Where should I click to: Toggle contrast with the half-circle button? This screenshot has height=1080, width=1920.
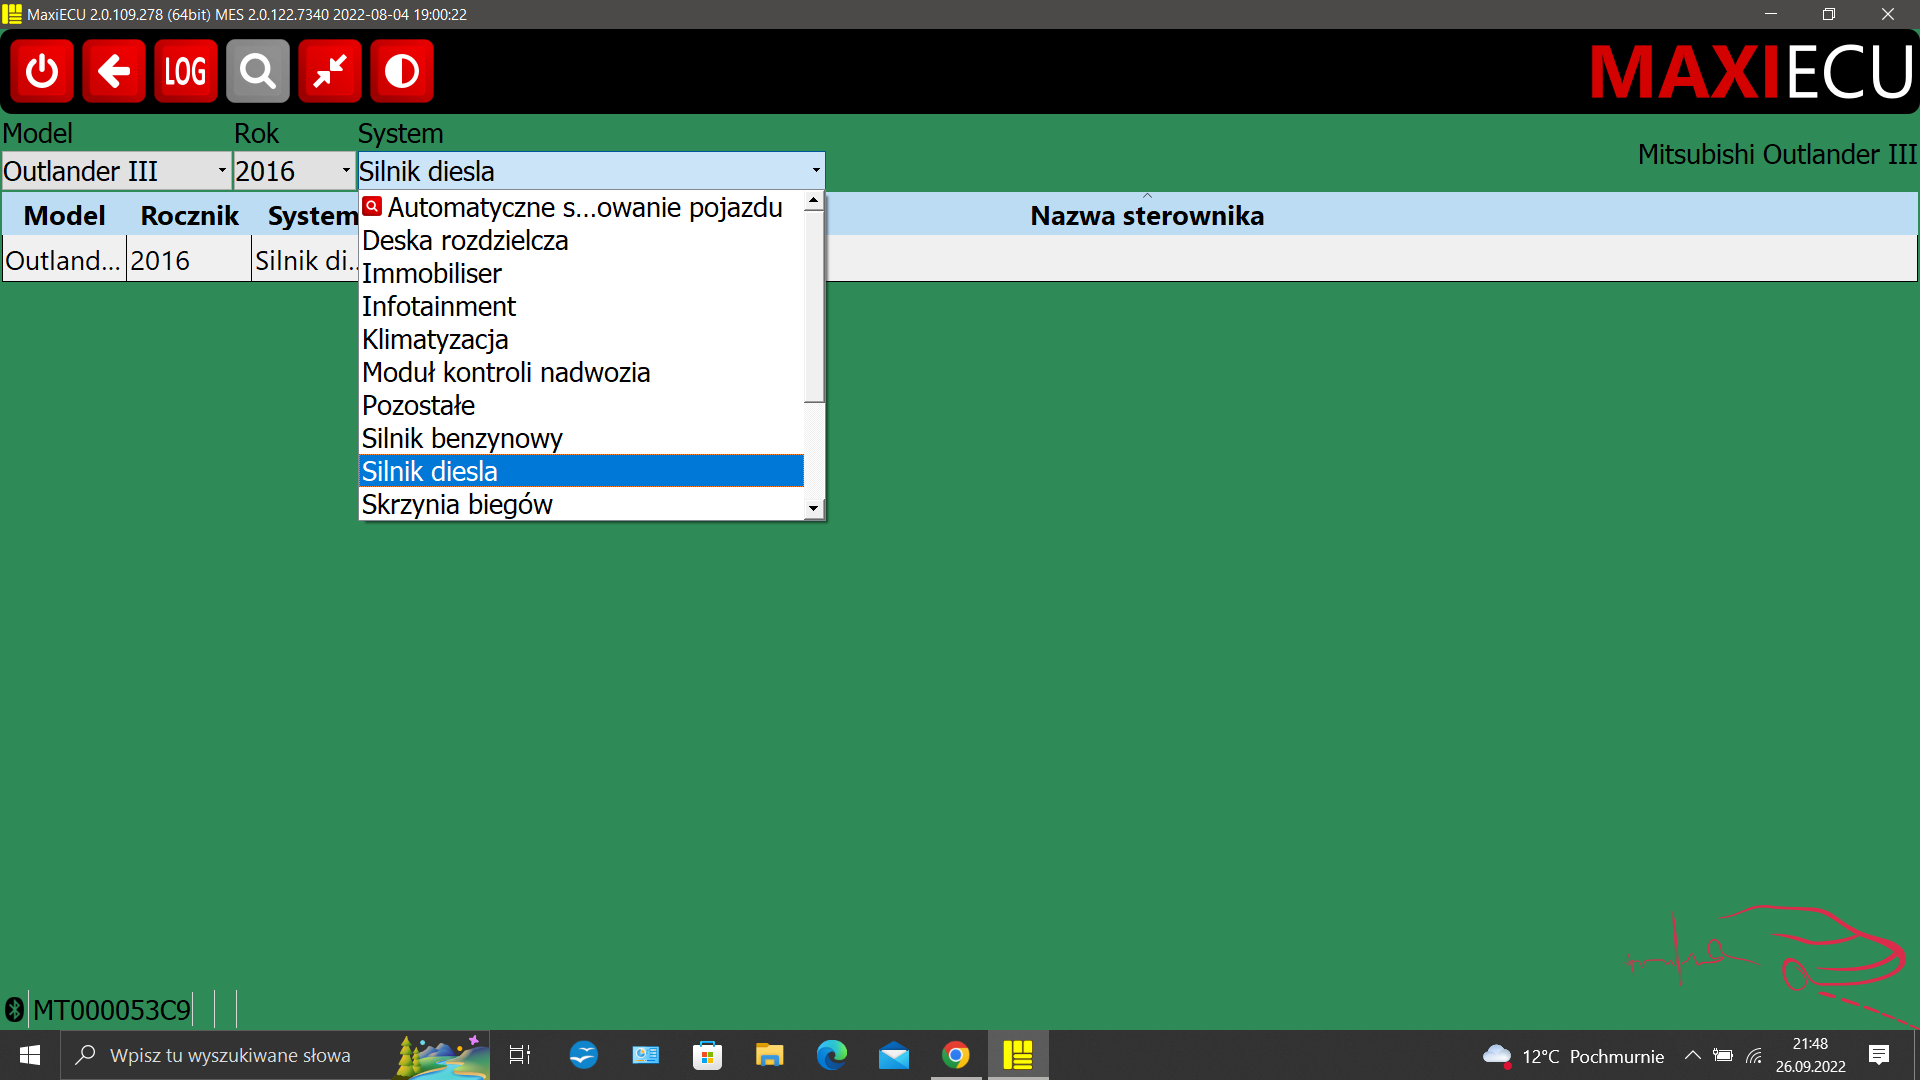point(402,71)
